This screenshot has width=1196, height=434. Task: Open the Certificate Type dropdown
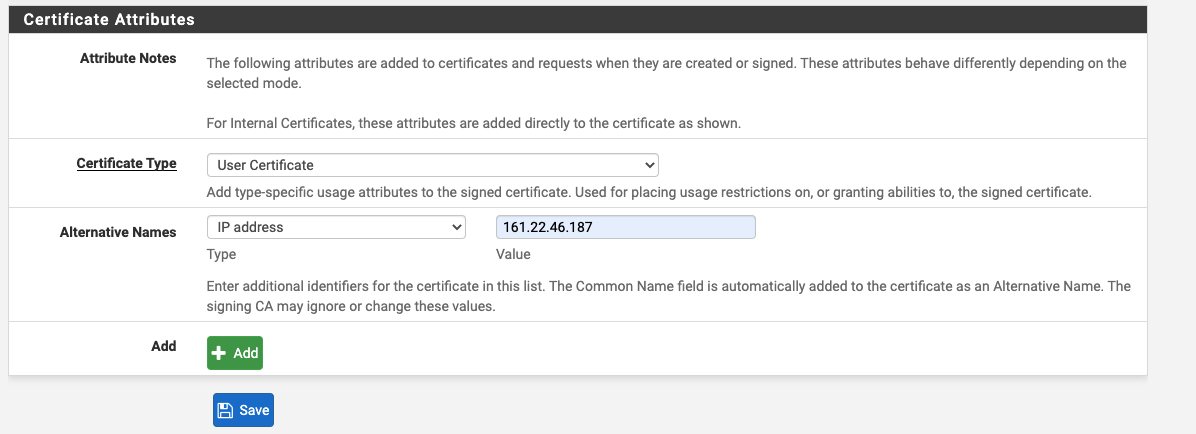(432, 165)
